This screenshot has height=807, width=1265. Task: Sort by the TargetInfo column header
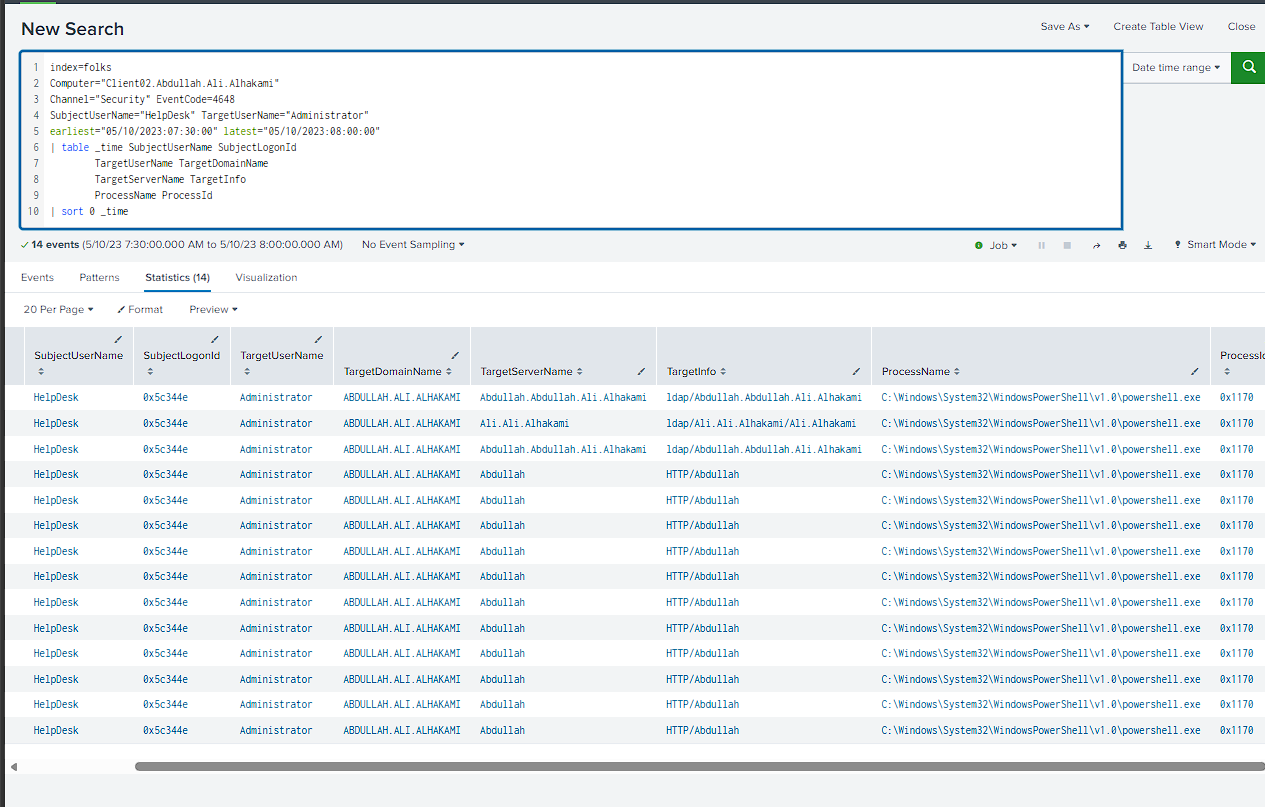[x=696, y=371]
